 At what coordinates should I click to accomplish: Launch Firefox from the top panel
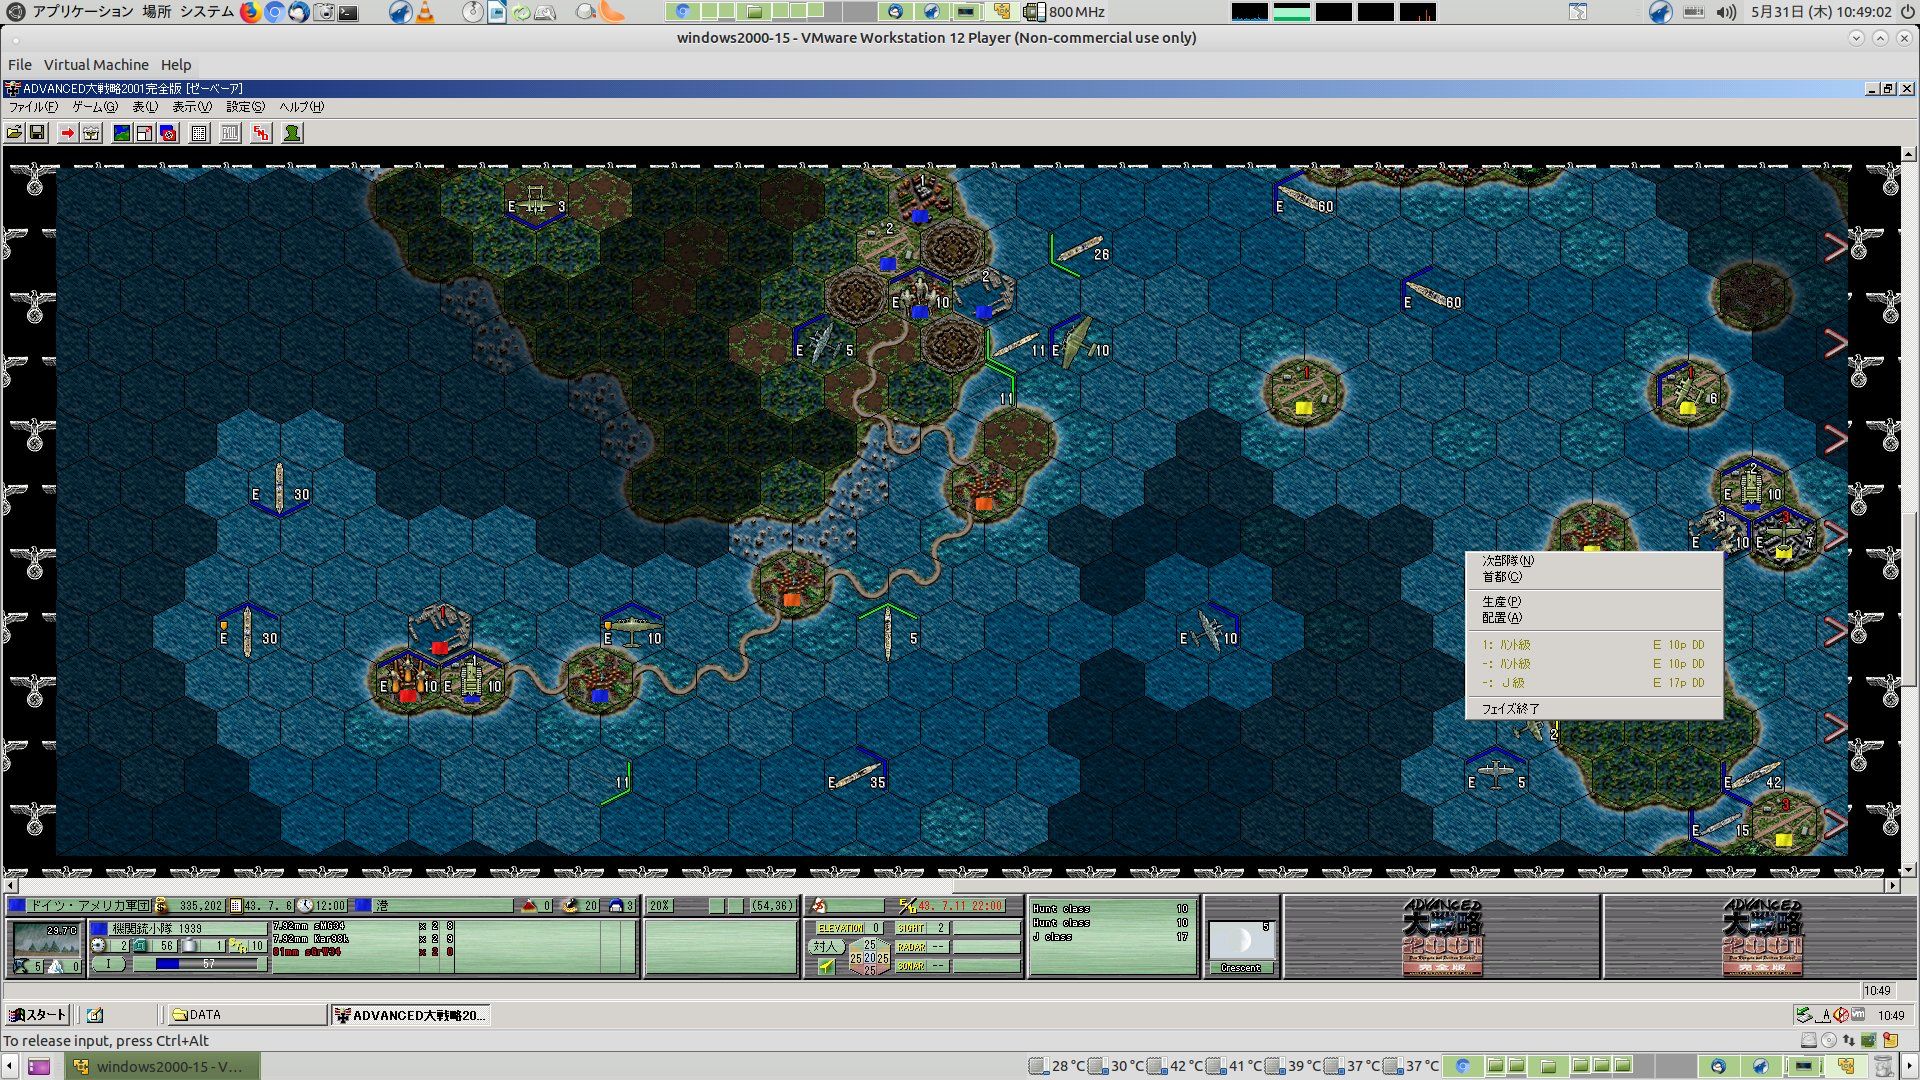[x=250, y=12]
